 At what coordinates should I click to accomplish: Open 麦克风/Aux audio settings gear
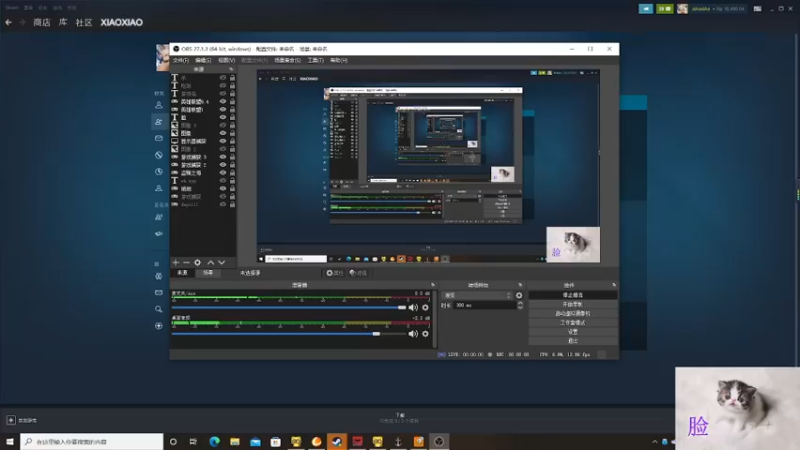pos(426,307)
